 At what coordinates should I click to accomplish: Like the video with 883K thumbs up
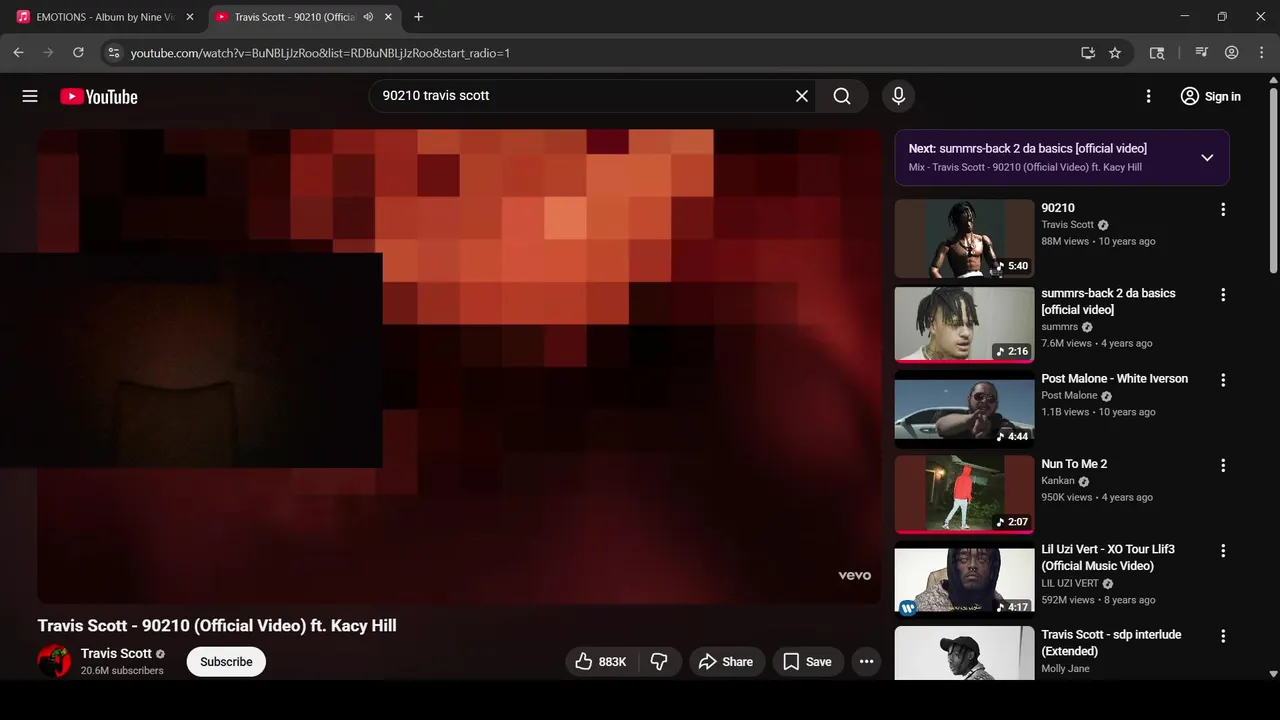click(601, 661)
